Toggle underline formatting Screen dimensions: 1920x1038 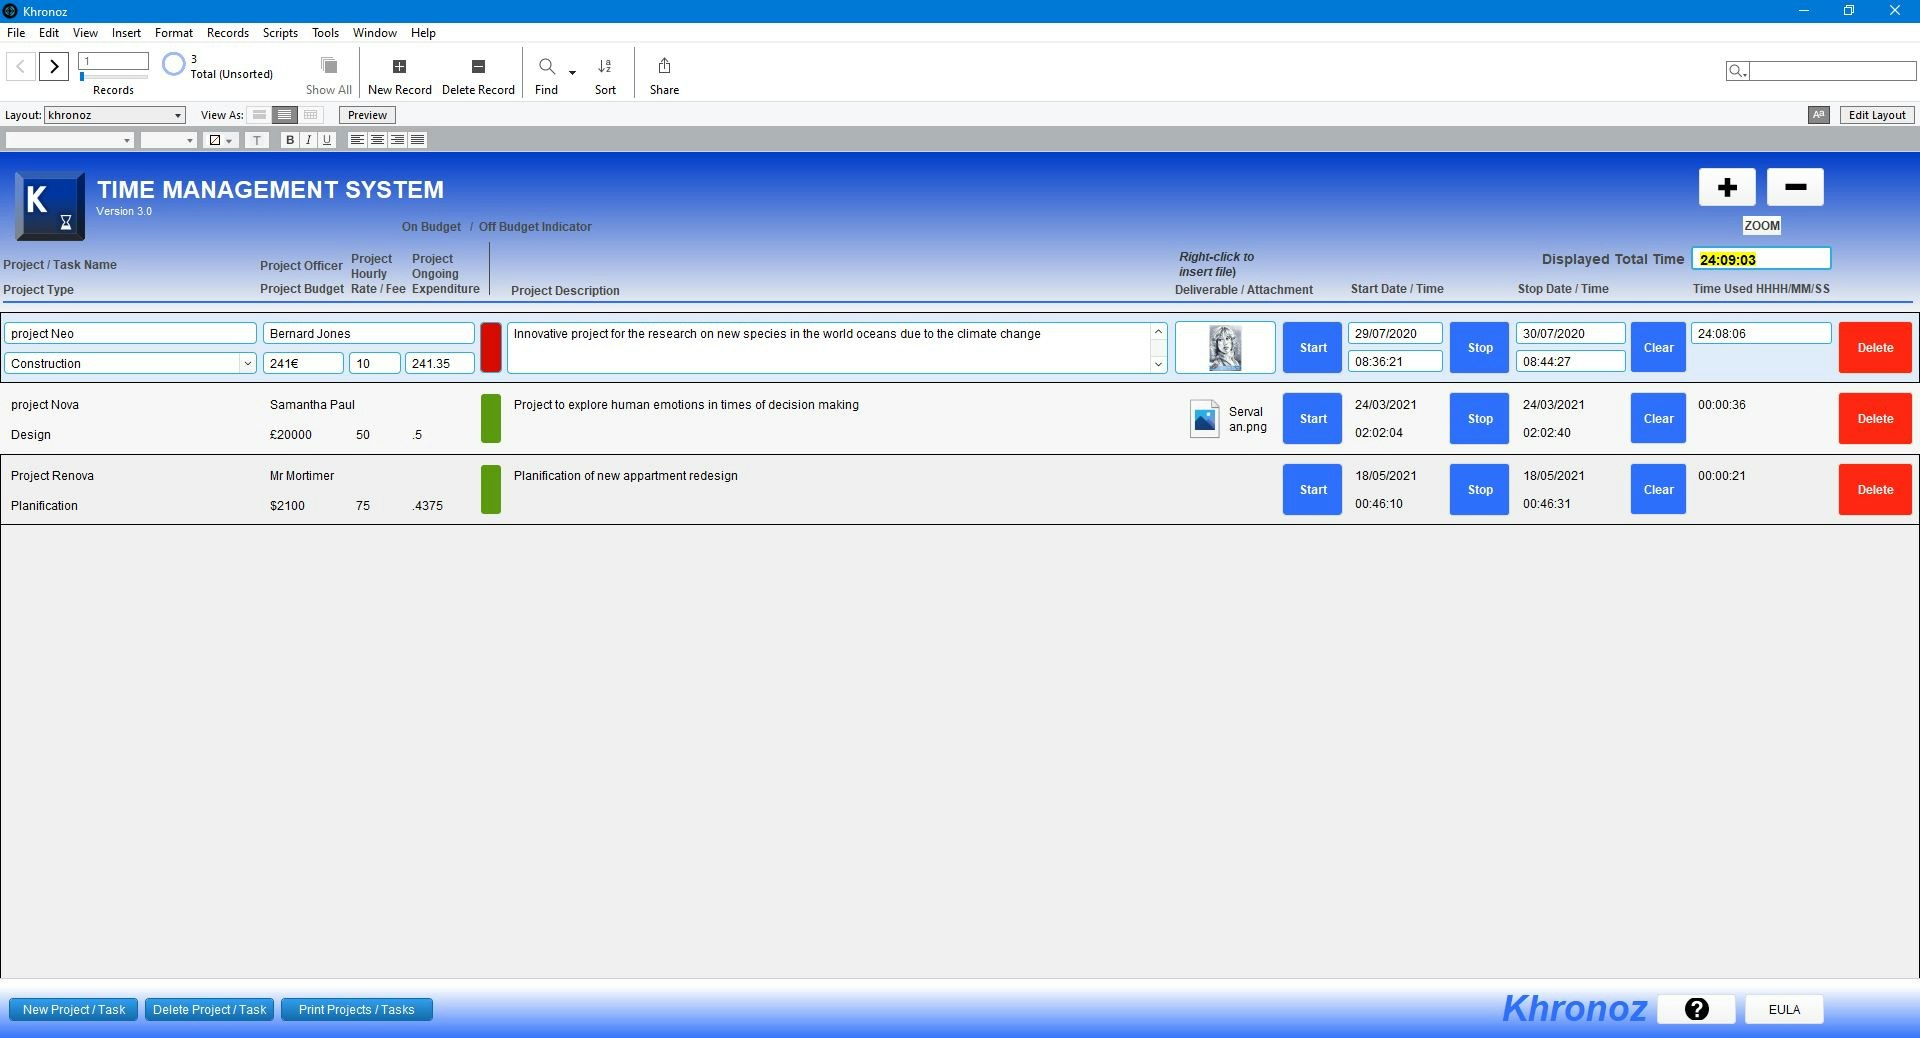point(326,140)
